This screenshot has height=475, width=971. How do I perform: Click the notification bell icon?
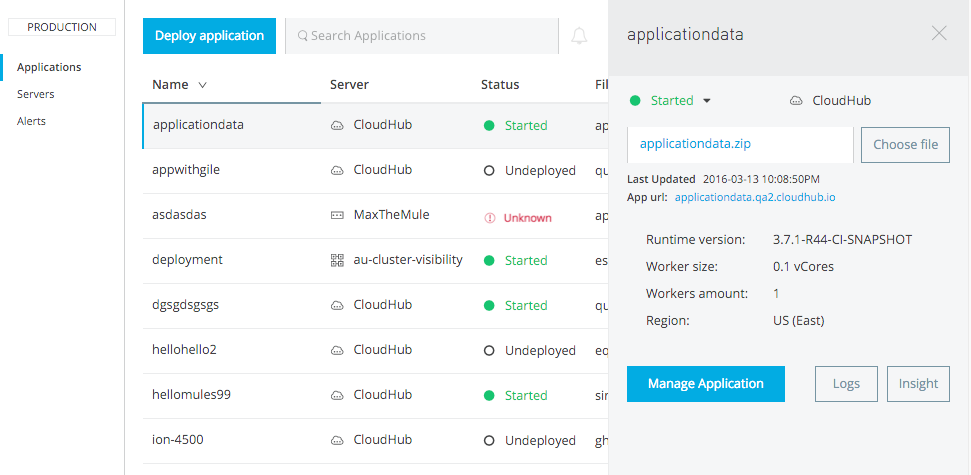579,36
